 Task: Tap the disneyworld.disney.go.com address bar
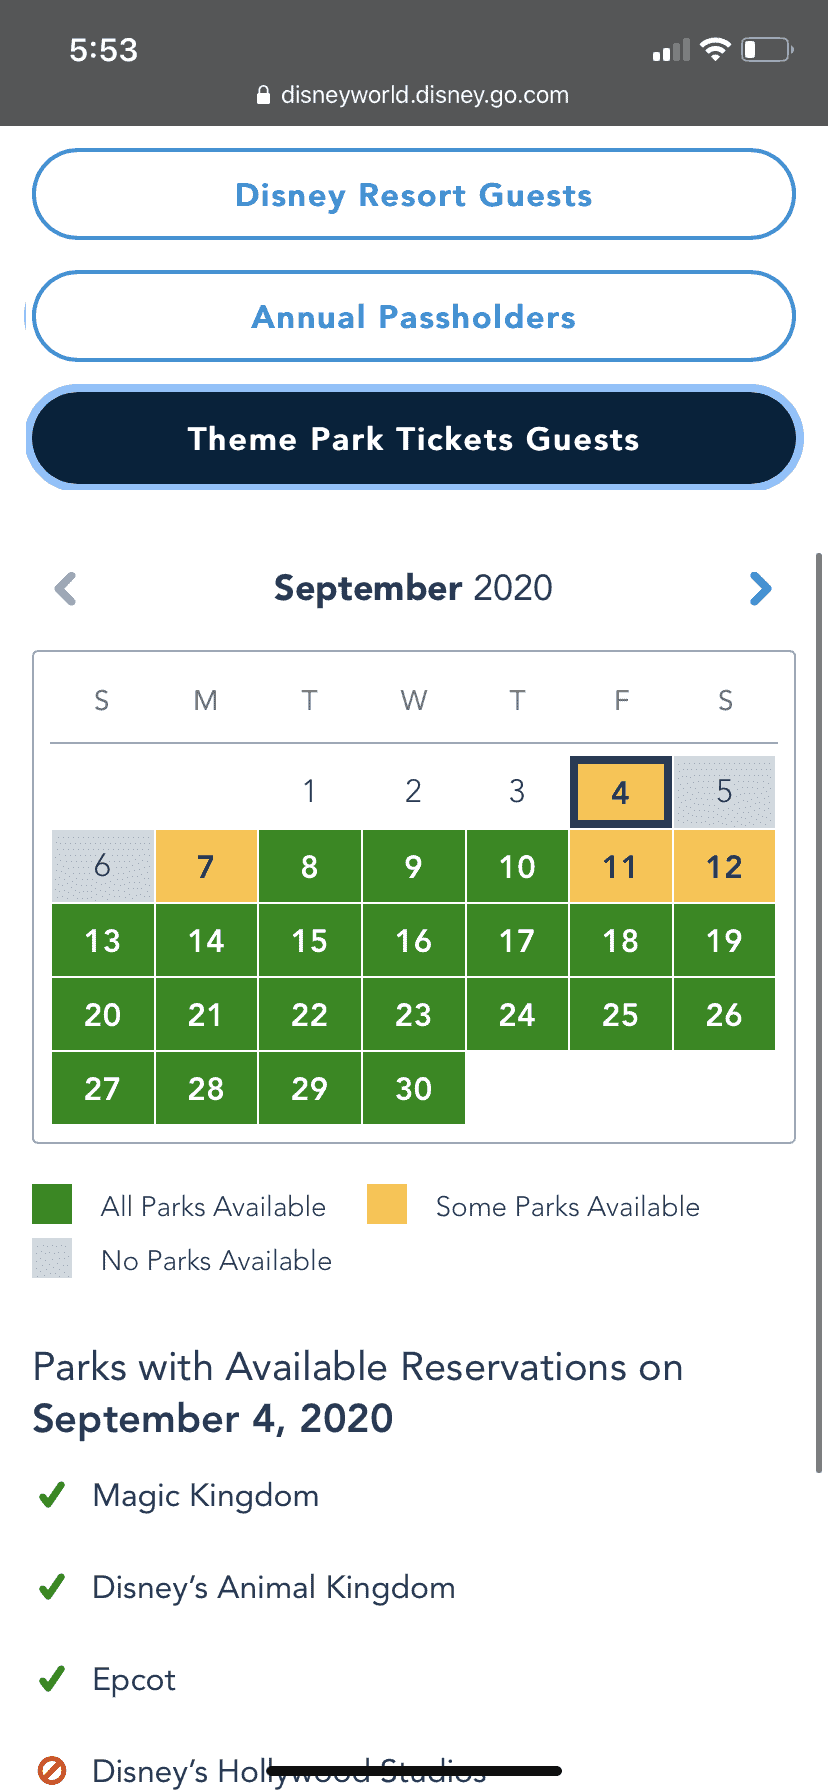(413, 95)
